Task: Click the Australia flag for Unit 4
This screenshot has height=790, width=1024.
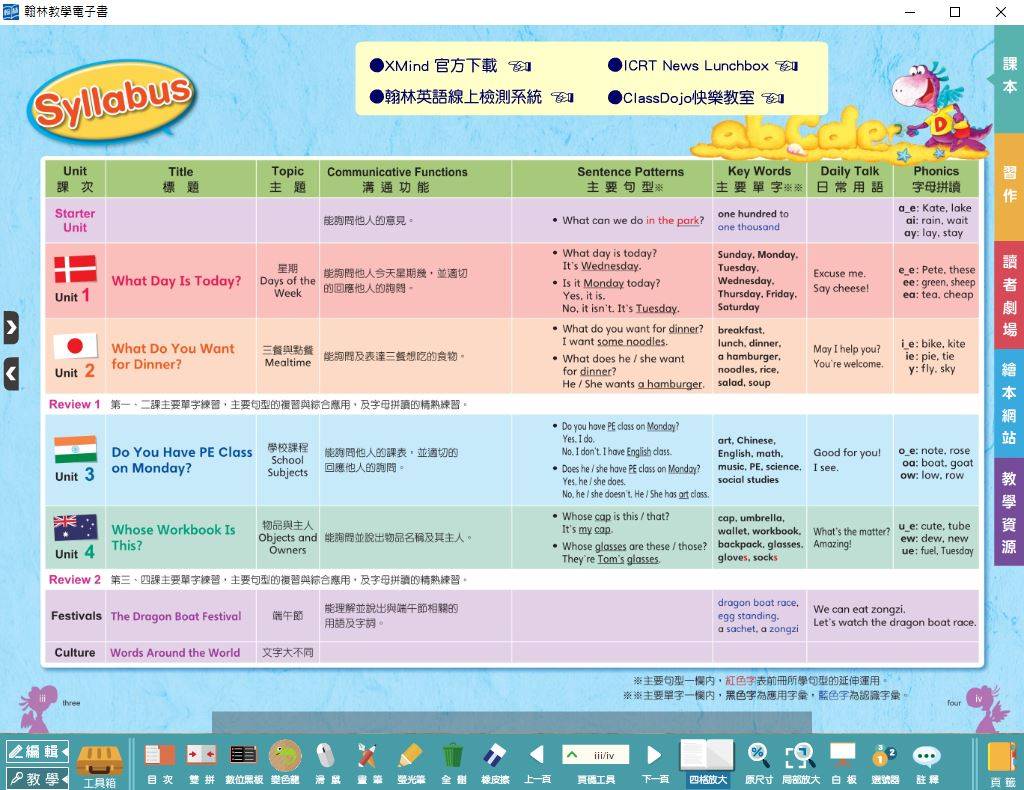Action: (x=75, y=528)
